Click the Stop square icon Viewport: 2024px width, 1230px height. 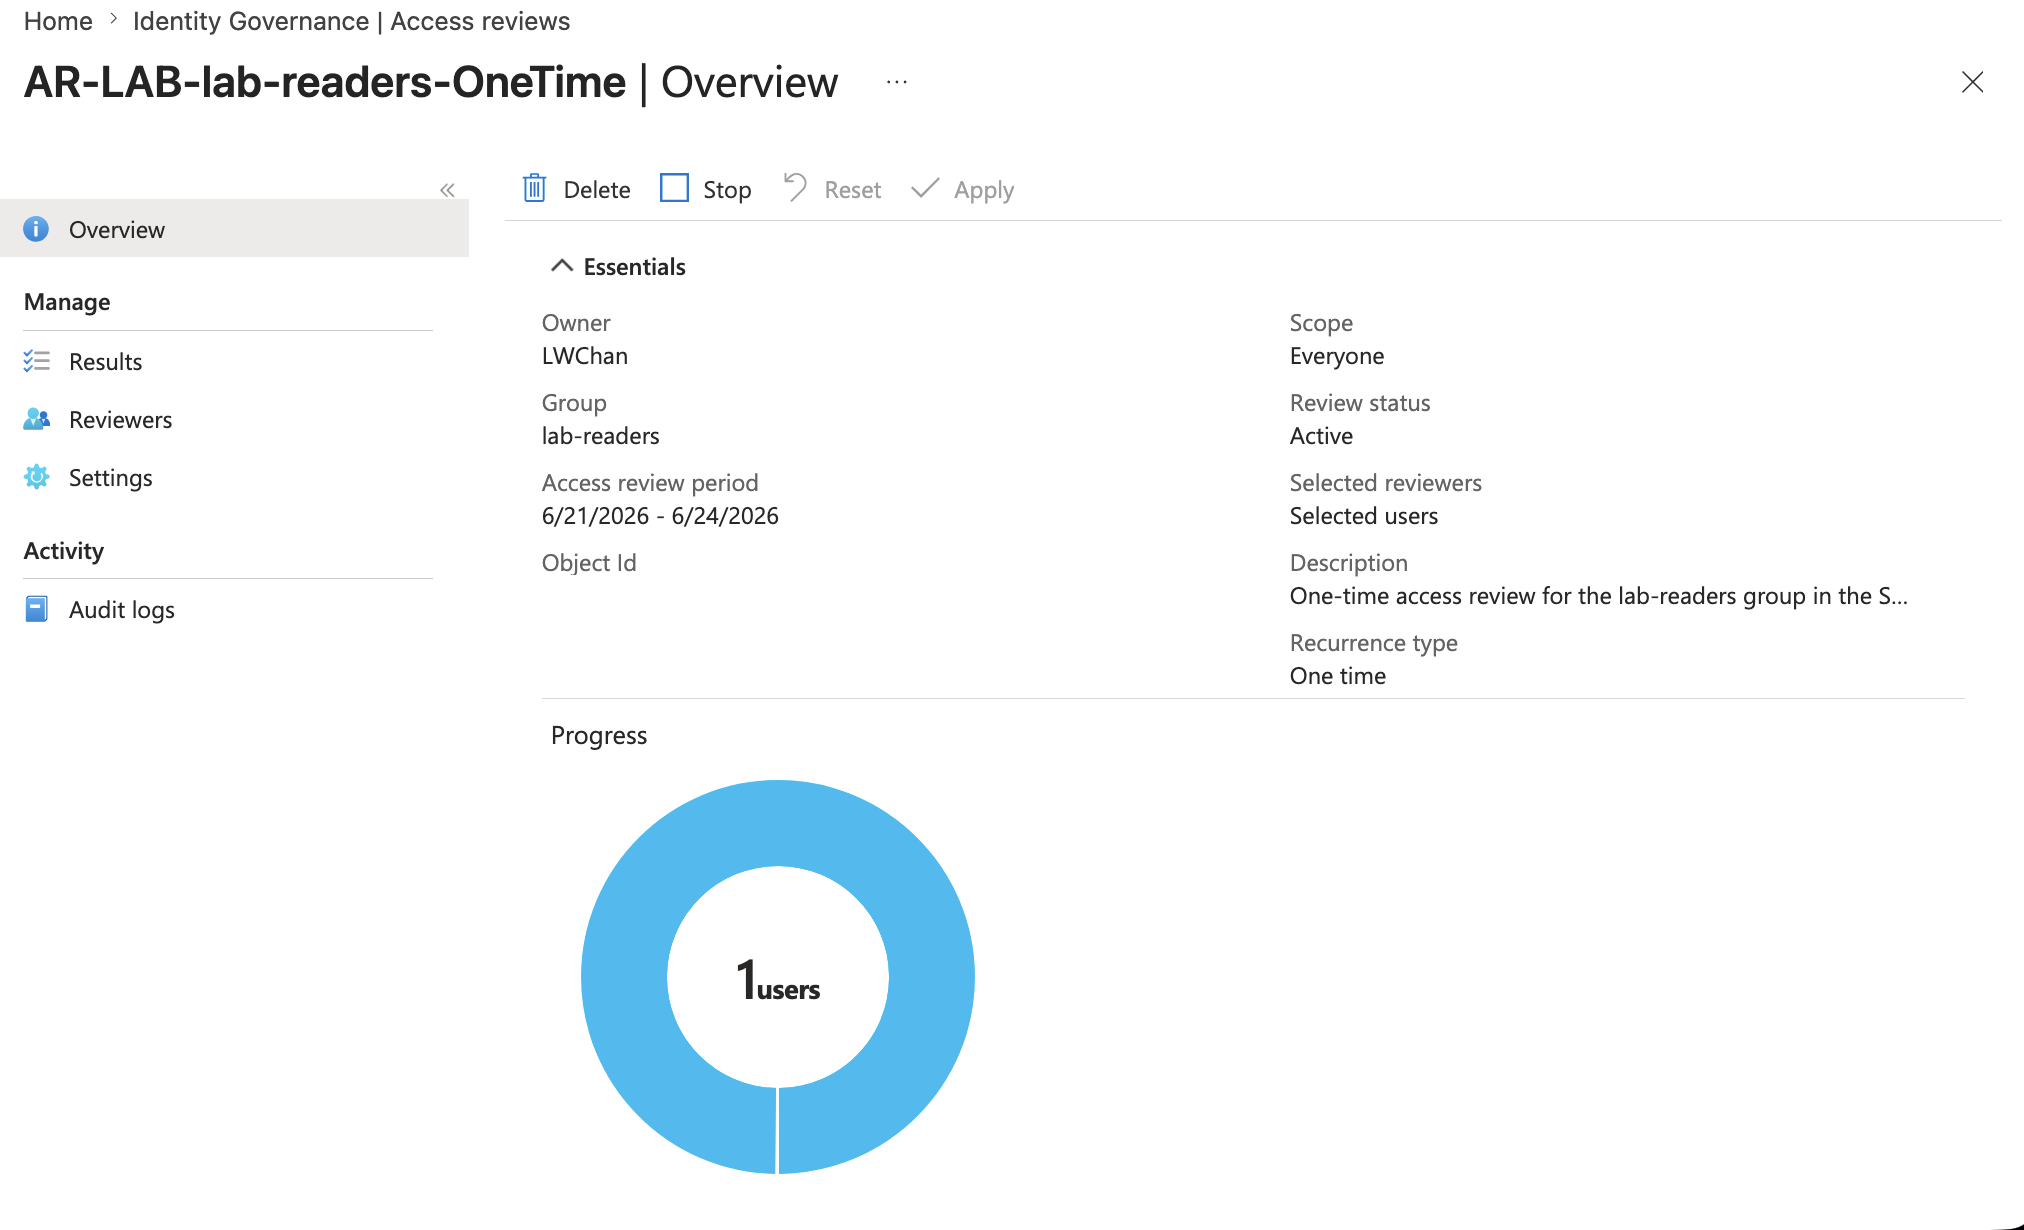[x=675, y=188]
